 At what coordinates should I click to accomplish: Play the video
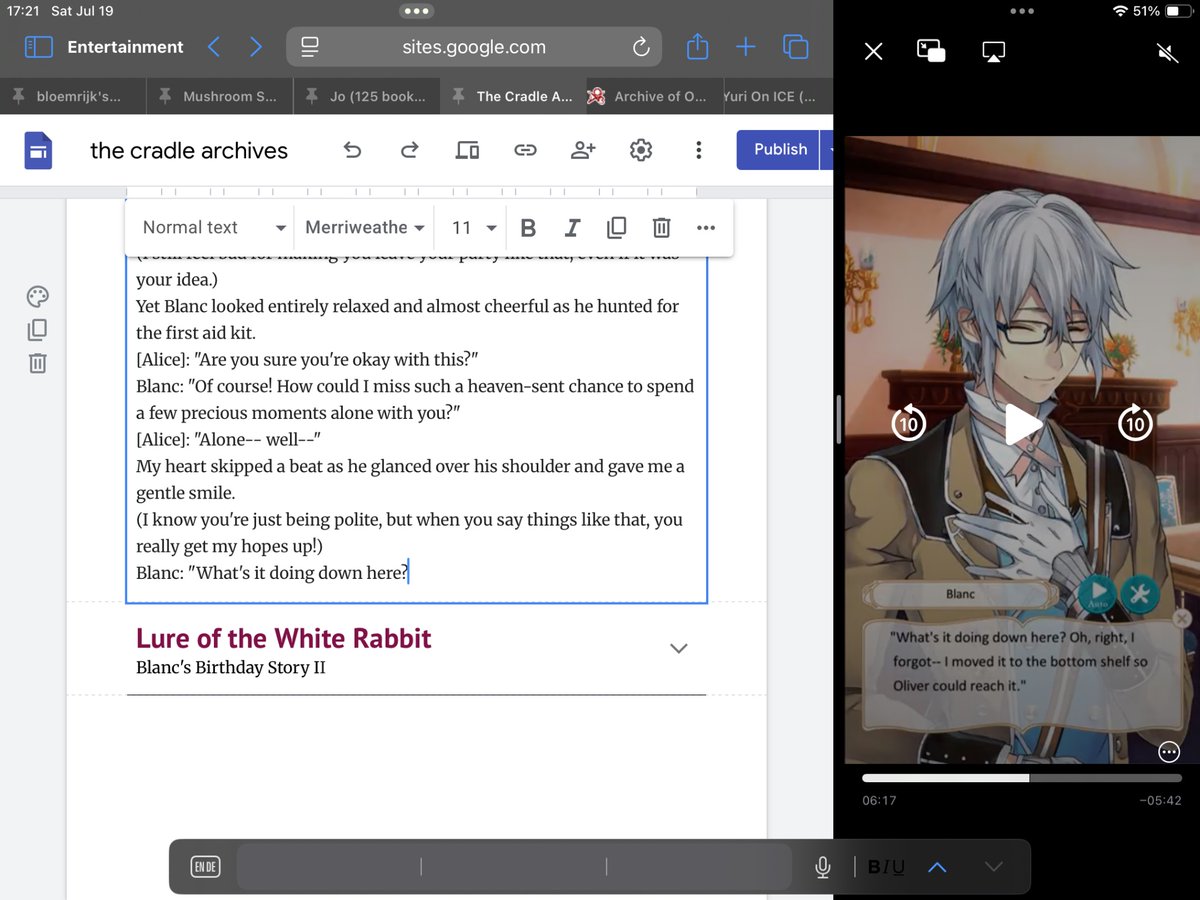[1022, 424]
